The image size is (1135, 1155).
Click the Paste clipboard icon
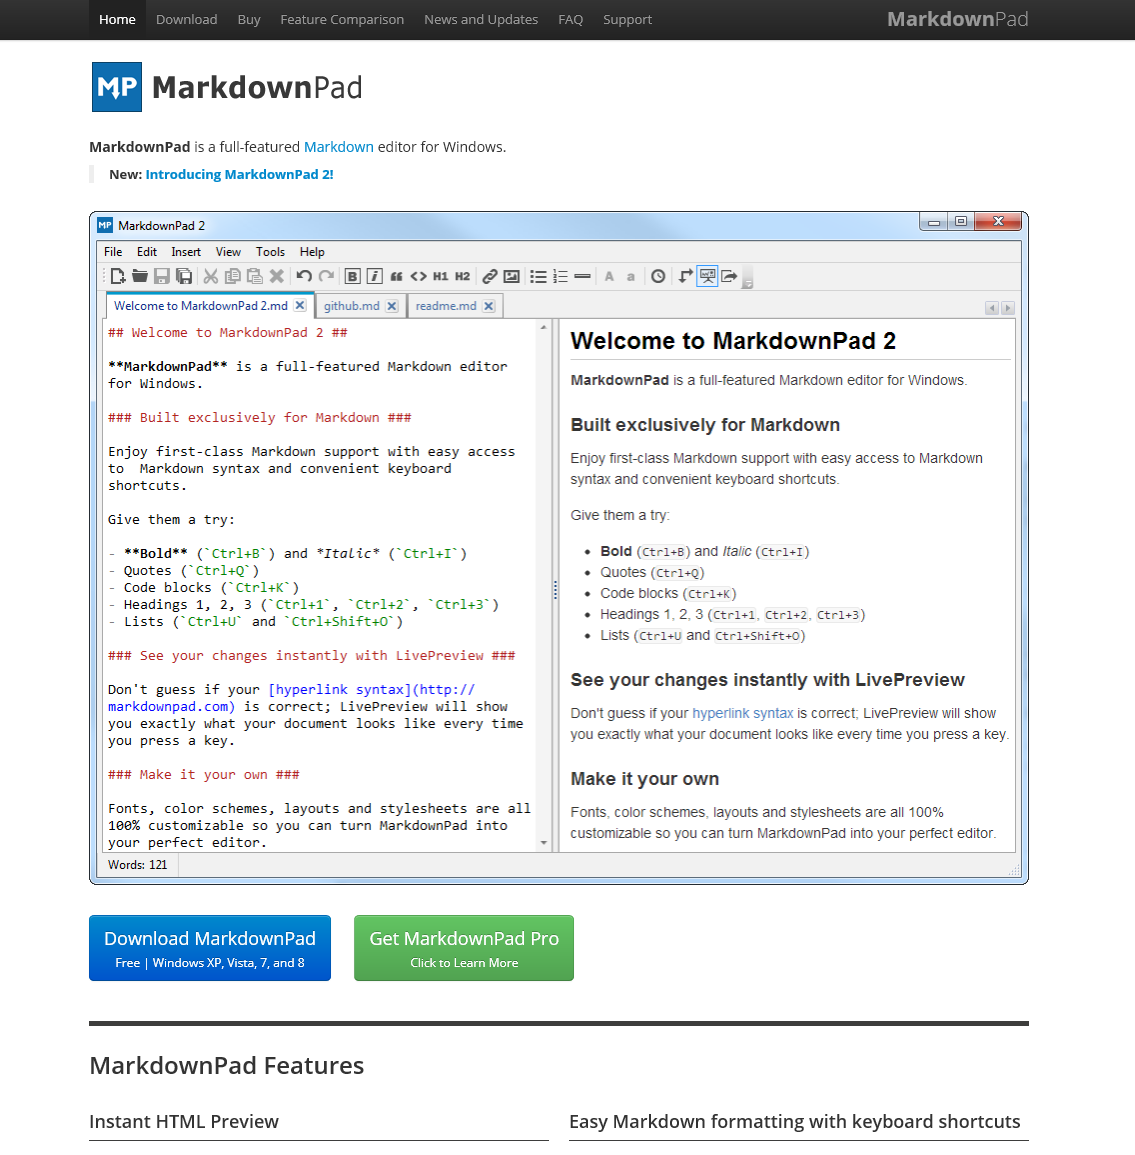point(255,276)
